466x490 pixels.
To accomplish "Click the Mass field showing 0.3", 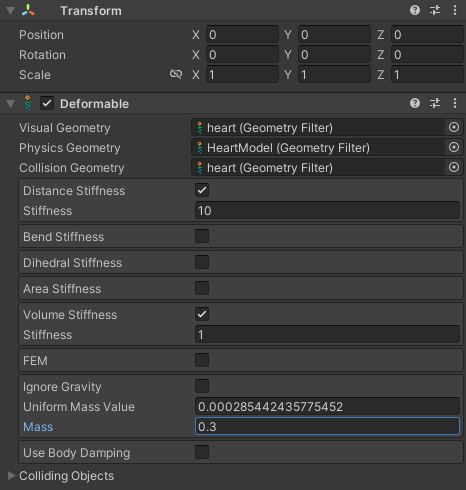I will [327, 426].
